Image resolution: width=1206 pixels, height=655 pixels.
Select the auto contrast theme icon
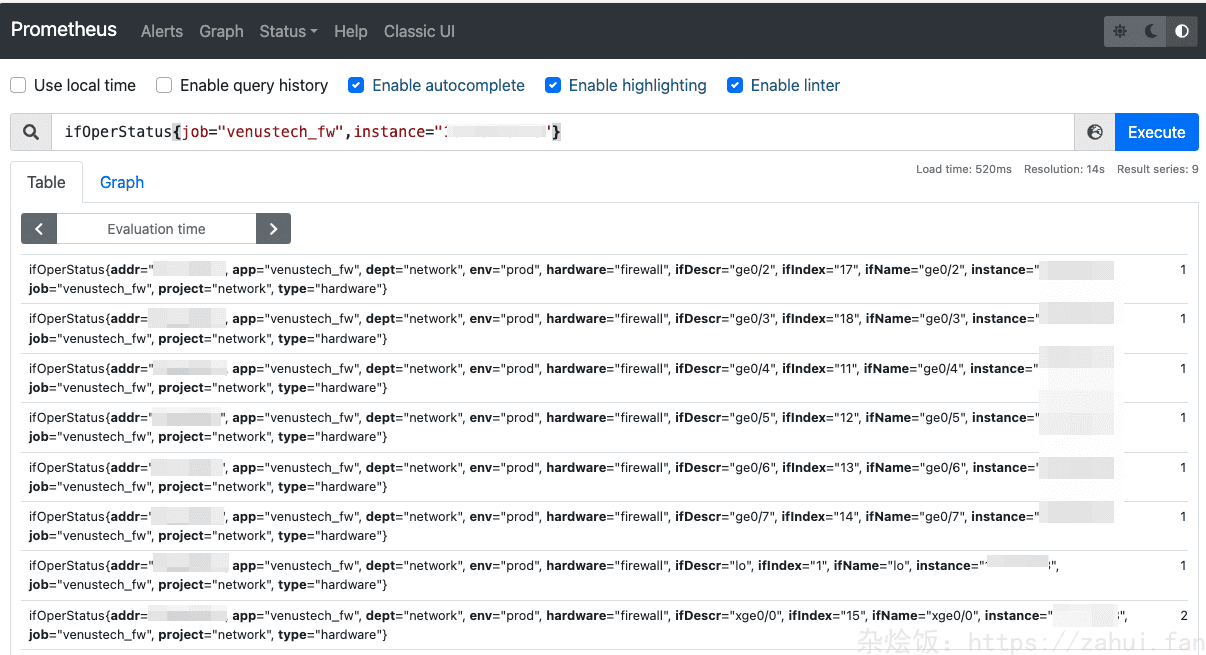pyautogui.click(x=1182, y=31)
